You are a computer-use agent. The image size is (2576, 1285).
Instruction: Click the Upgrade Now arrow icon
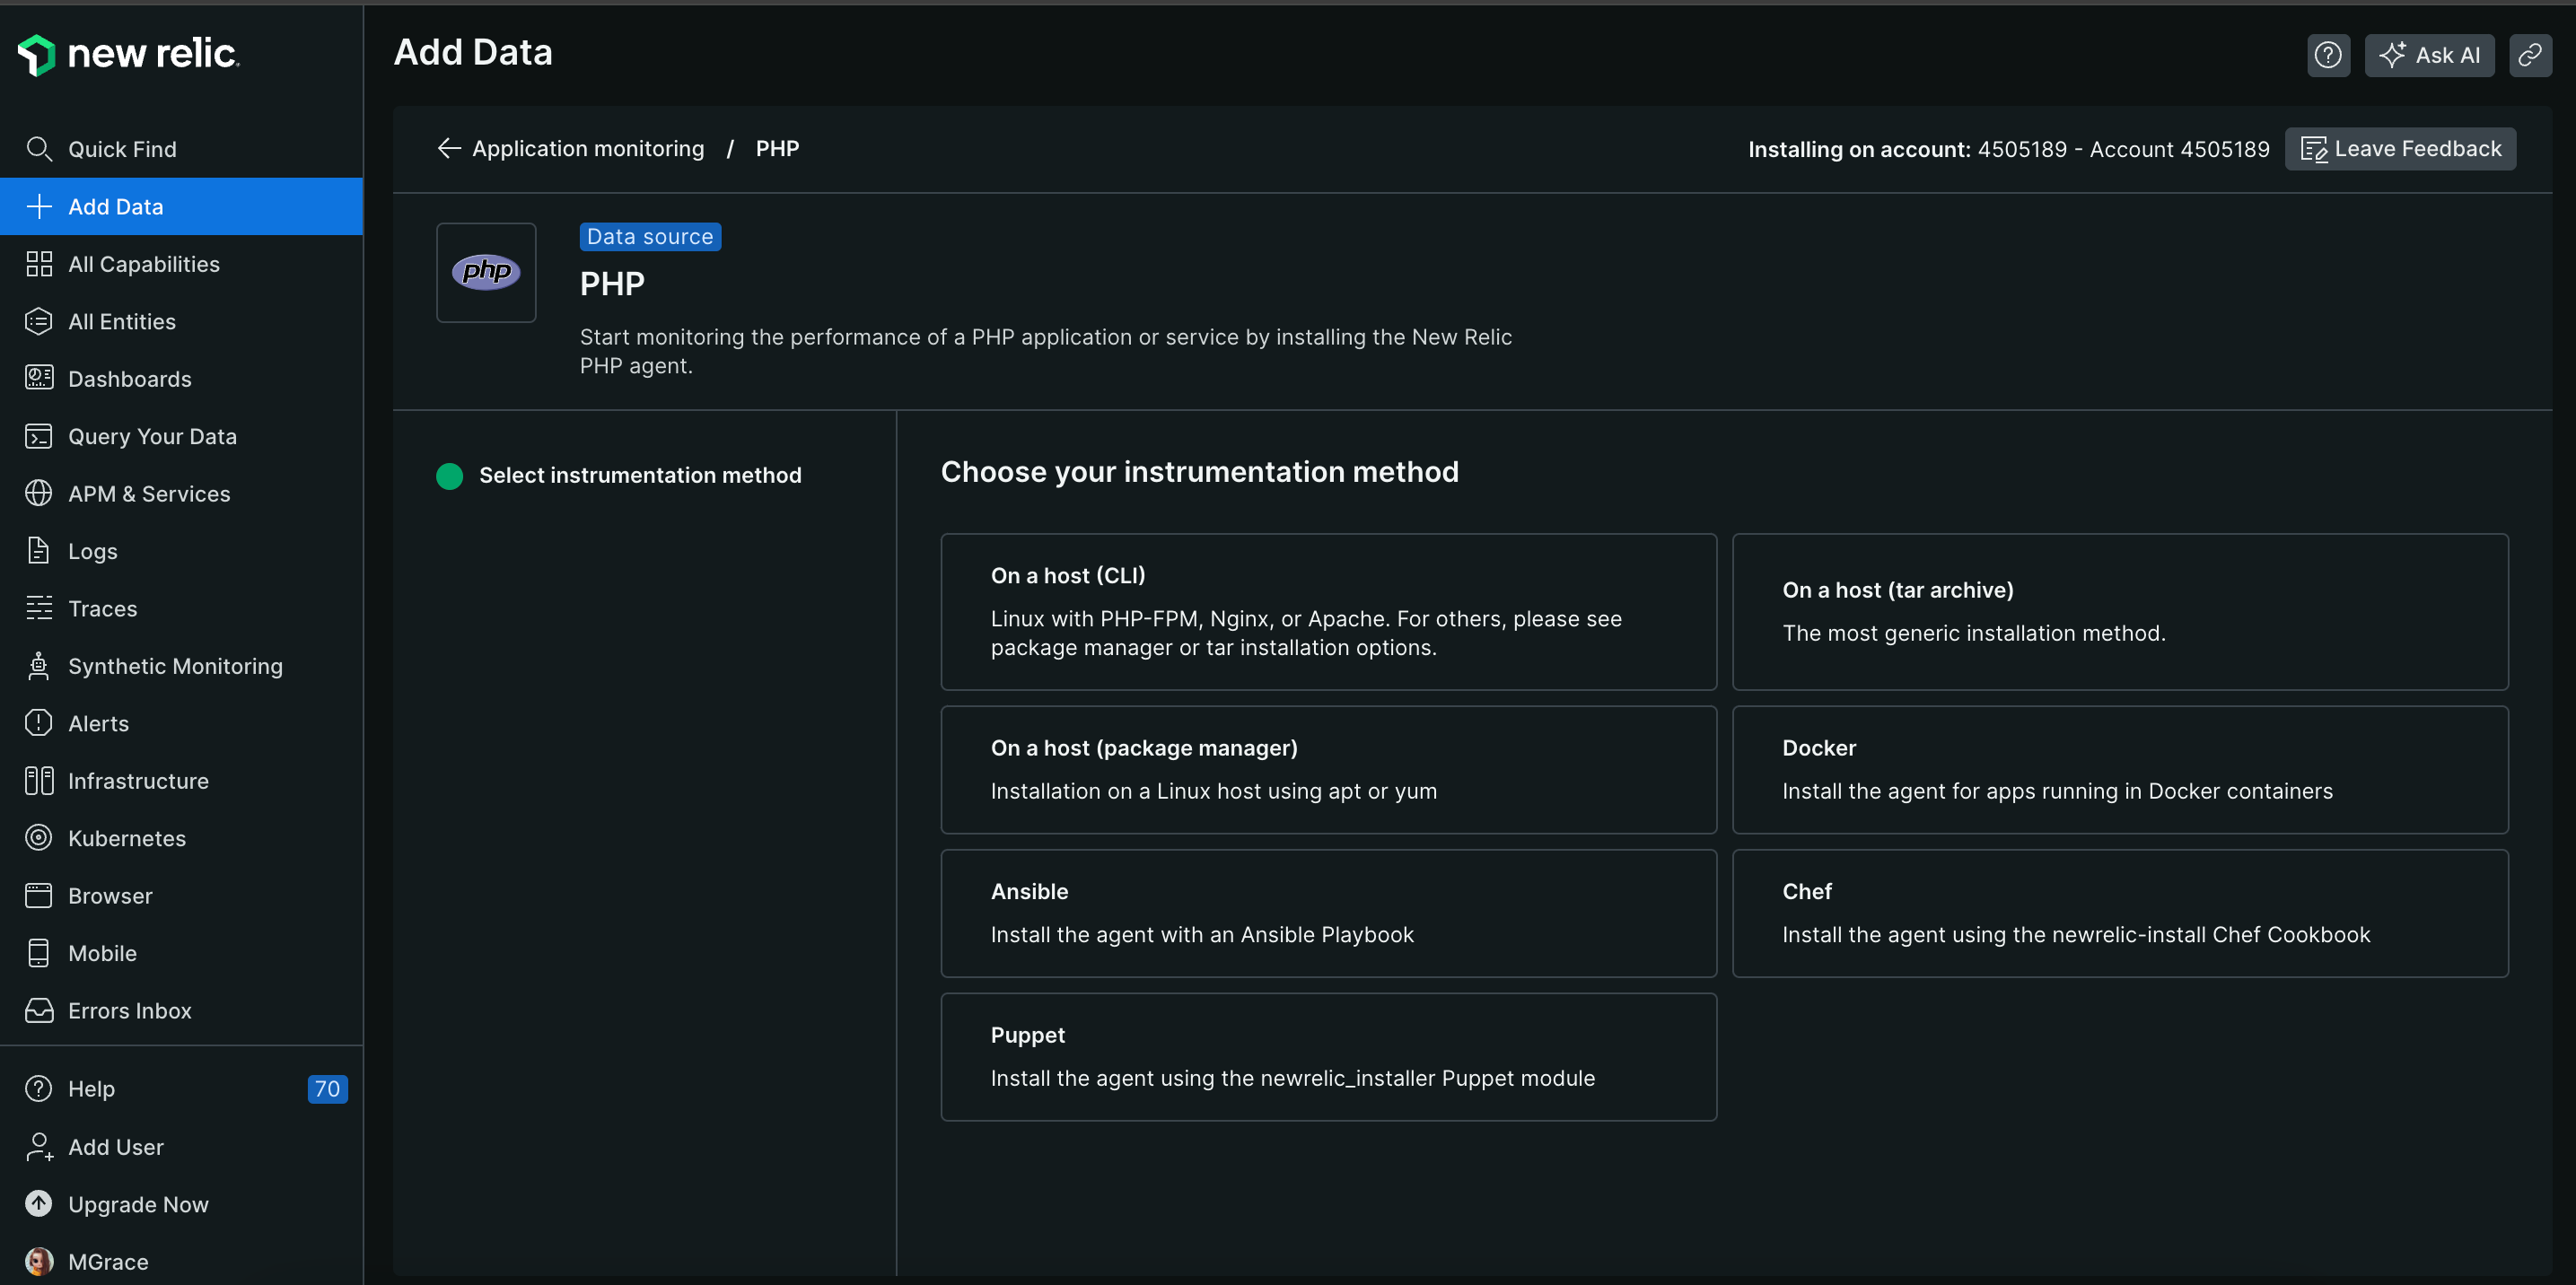(x=39, y=1203)
